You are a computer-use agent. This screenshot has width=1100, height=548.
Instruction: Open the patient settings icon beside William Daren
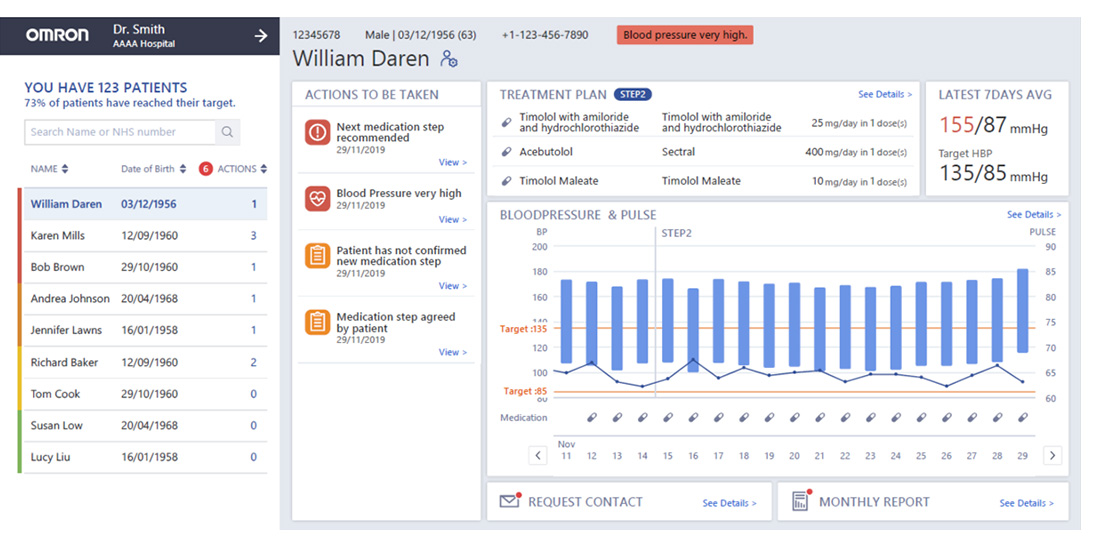coord(449,59)
